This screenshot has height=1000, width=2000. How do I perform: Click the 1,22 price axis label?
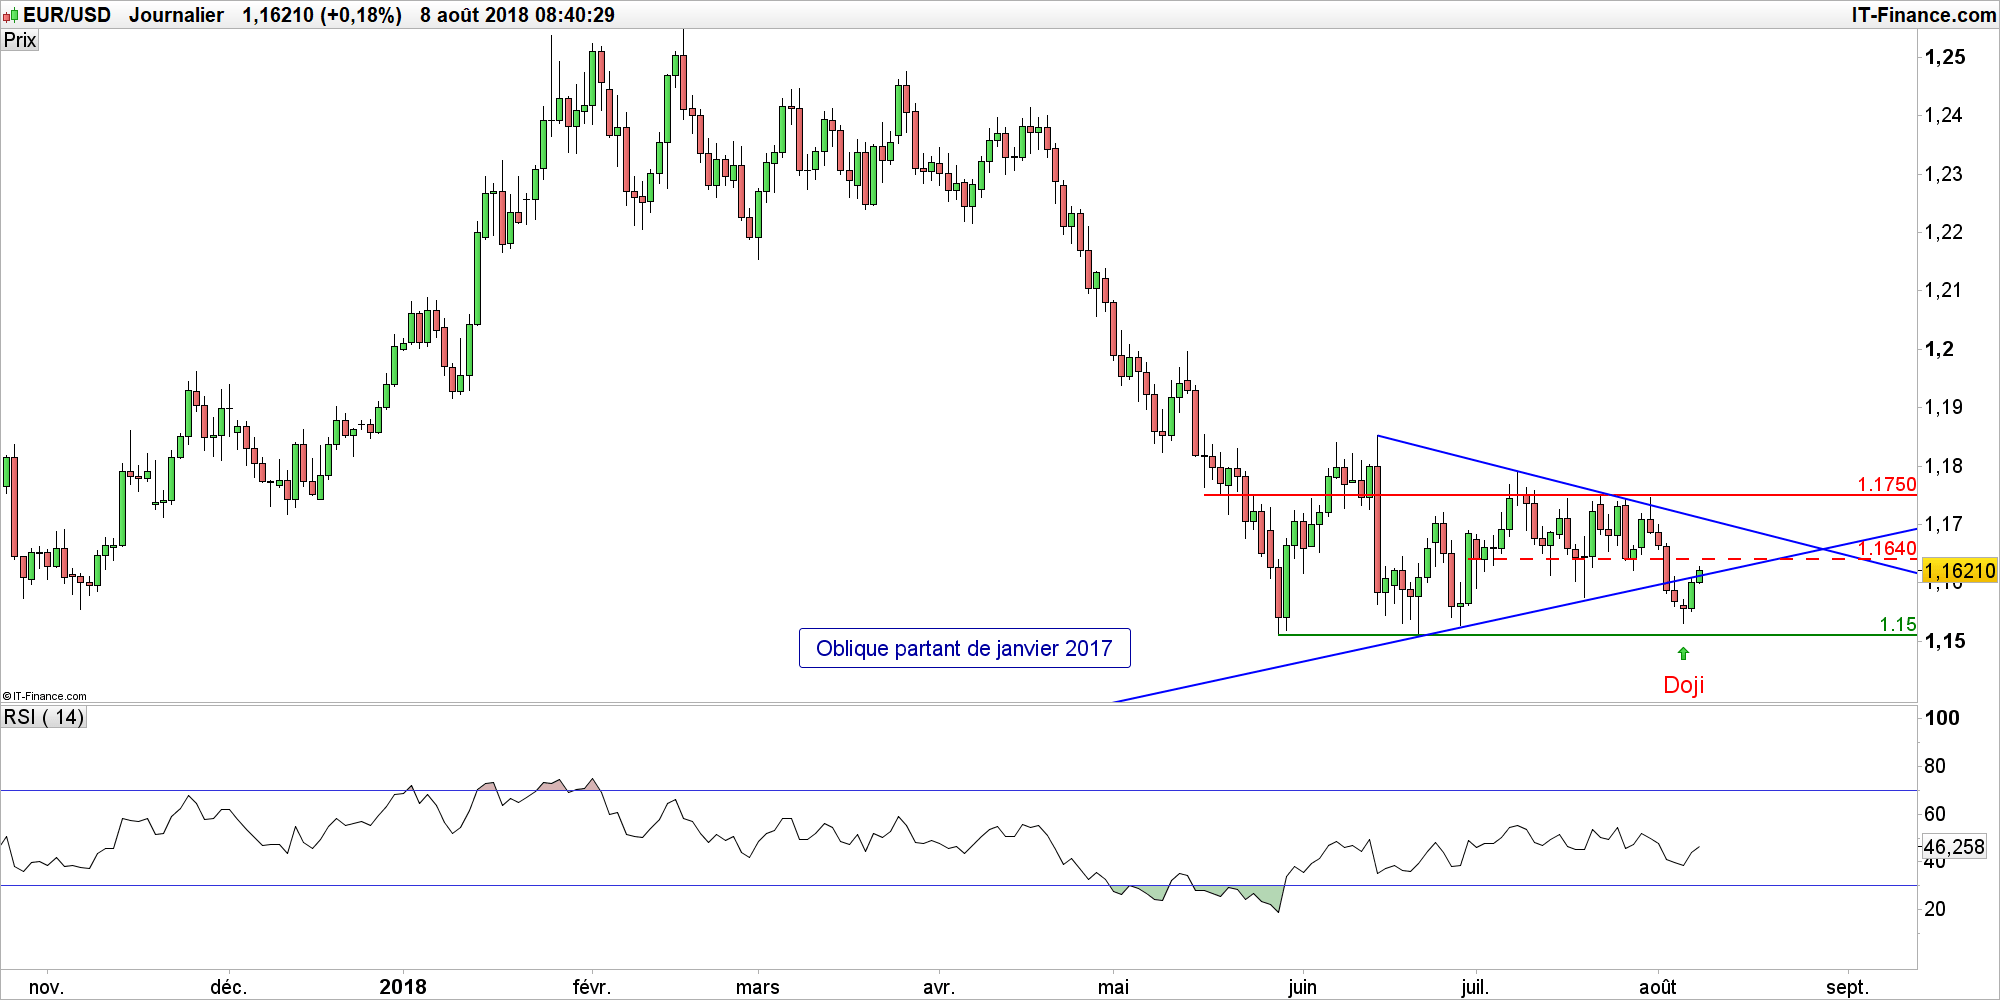pos(1944,232)
